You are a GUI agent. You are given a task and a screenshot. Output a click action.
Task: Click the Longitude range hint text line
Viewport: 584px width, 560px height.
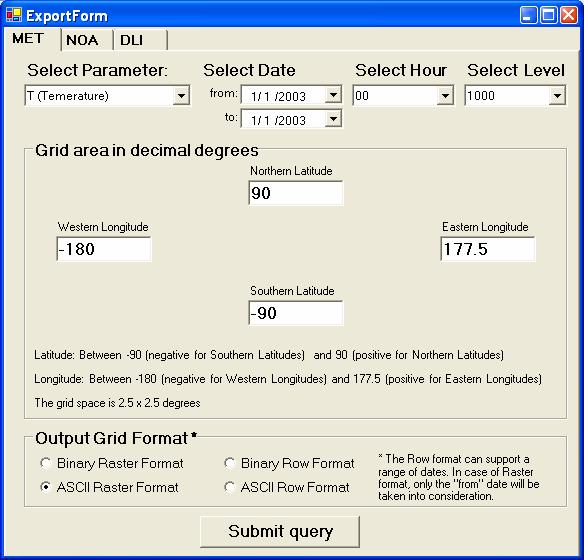288,379
